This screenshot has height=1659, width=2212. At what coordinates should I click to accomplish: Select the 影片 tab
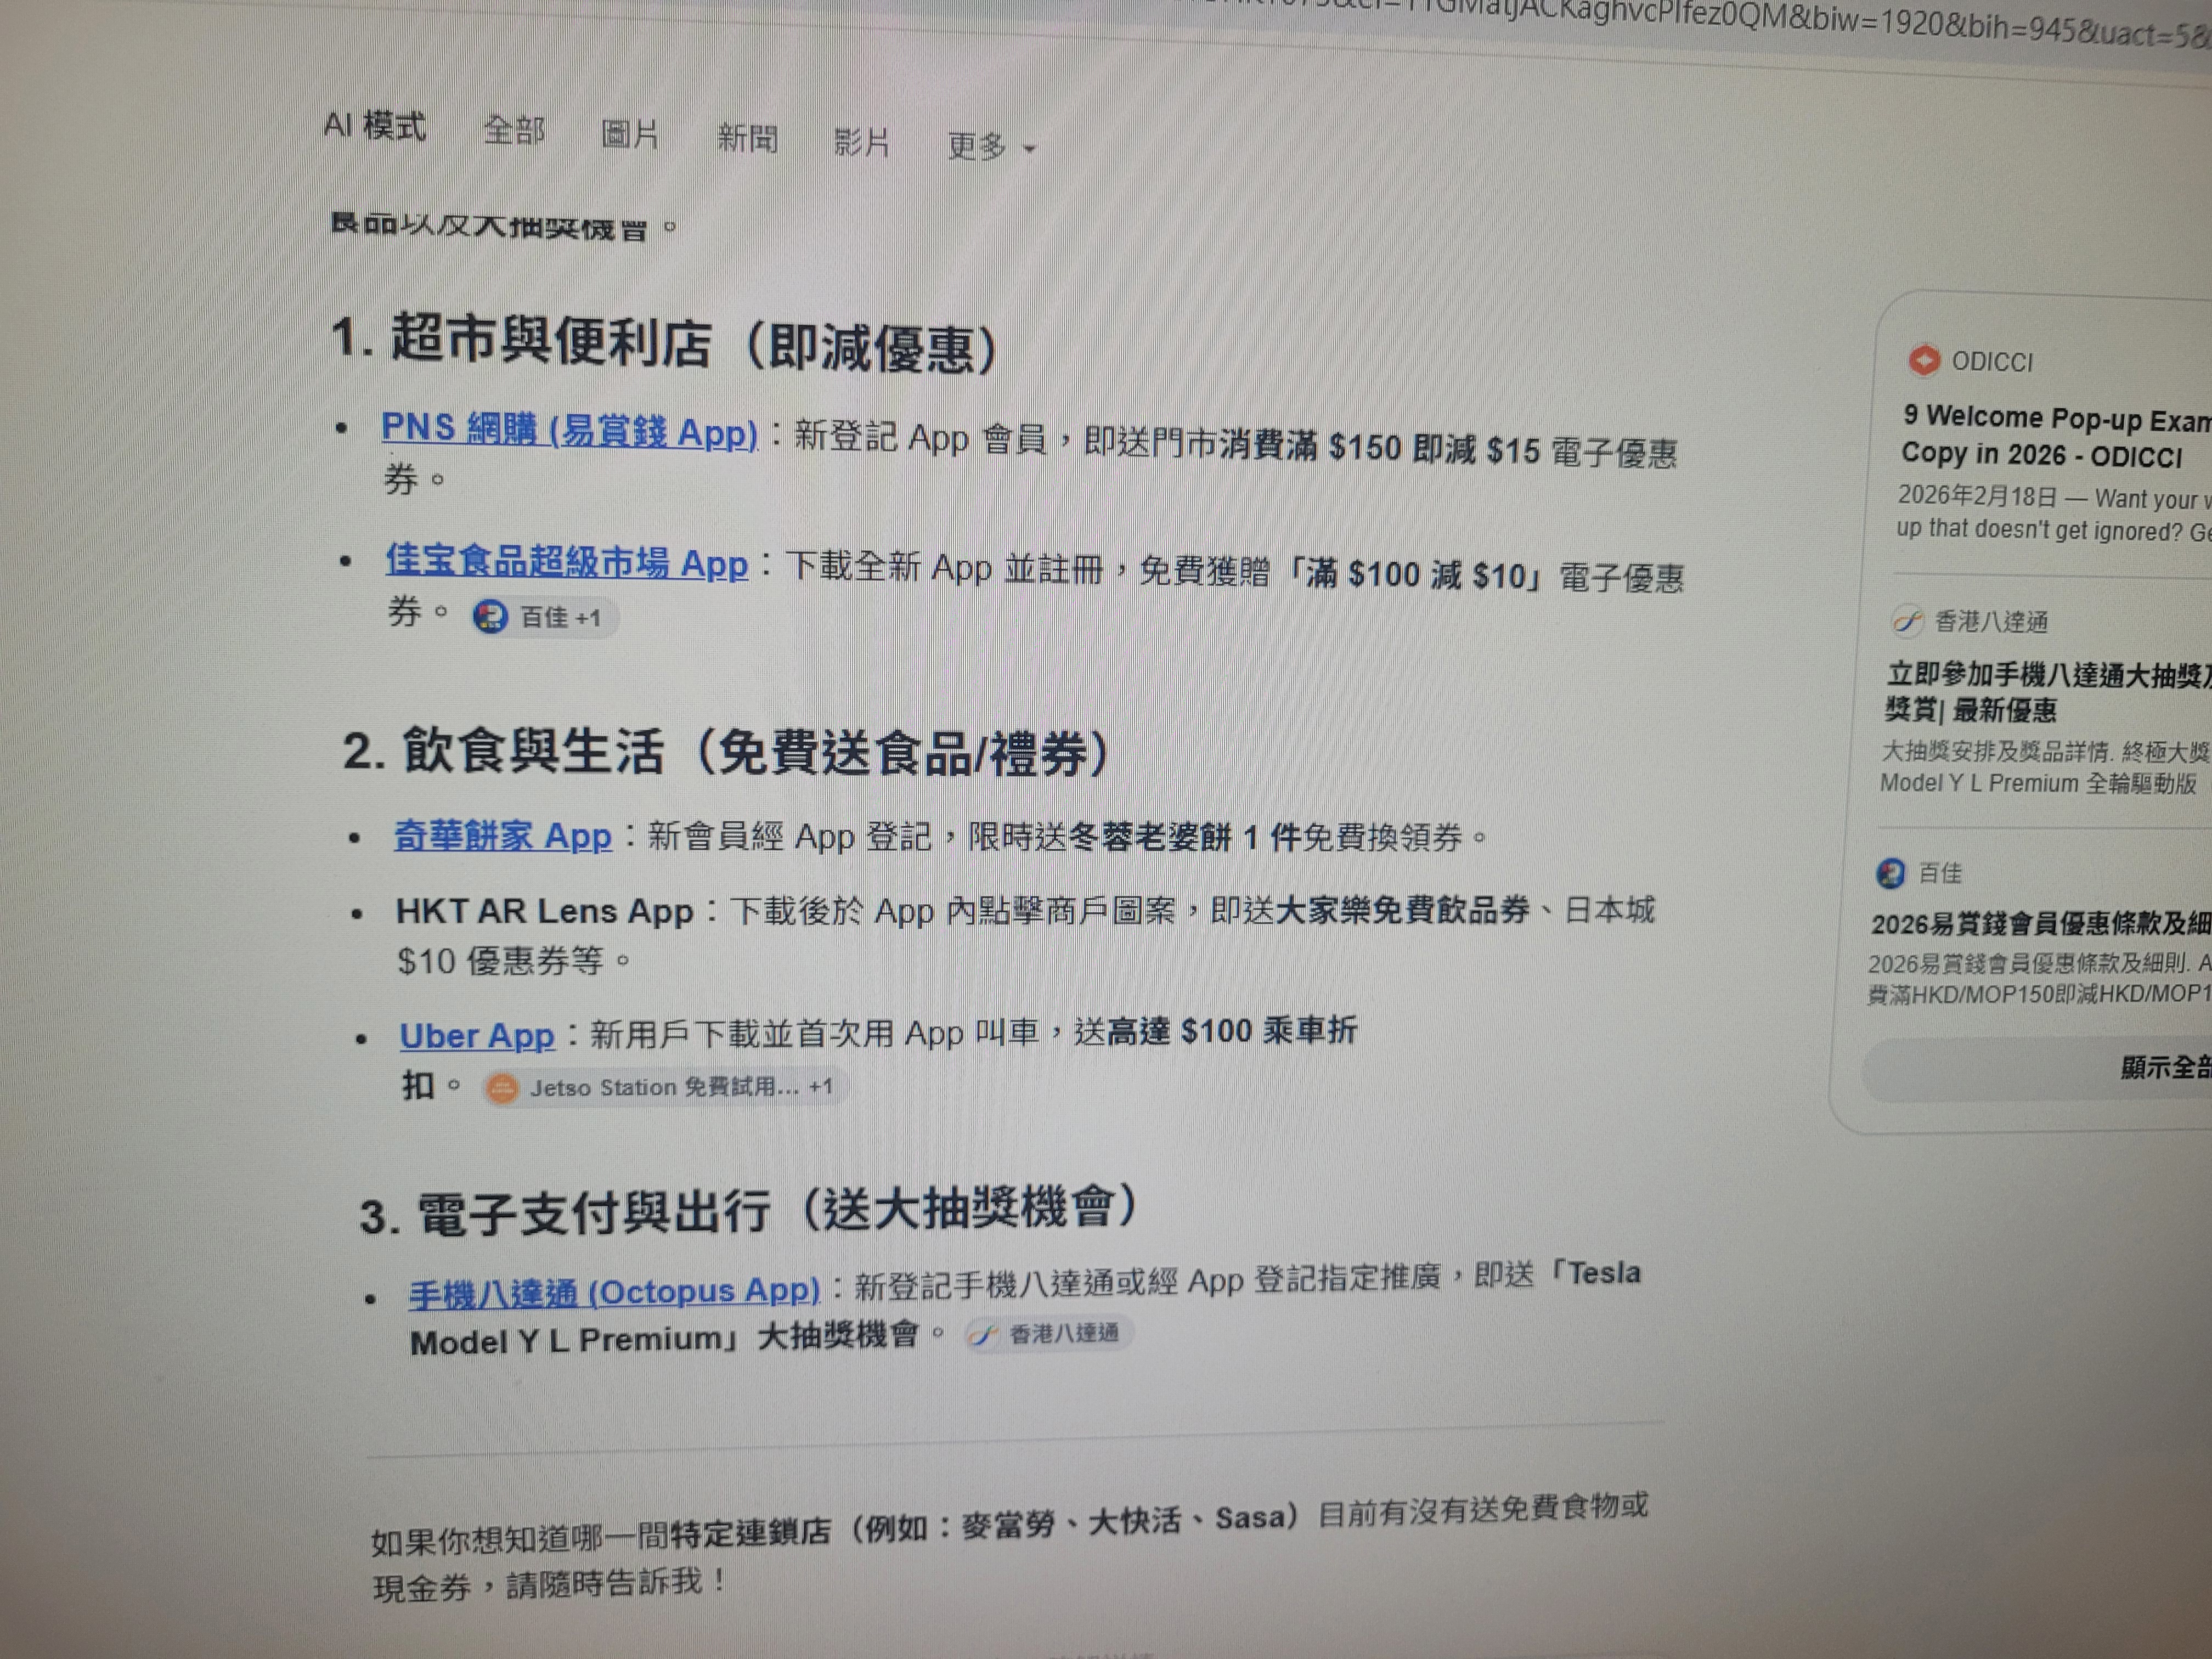tap(861, 142)
